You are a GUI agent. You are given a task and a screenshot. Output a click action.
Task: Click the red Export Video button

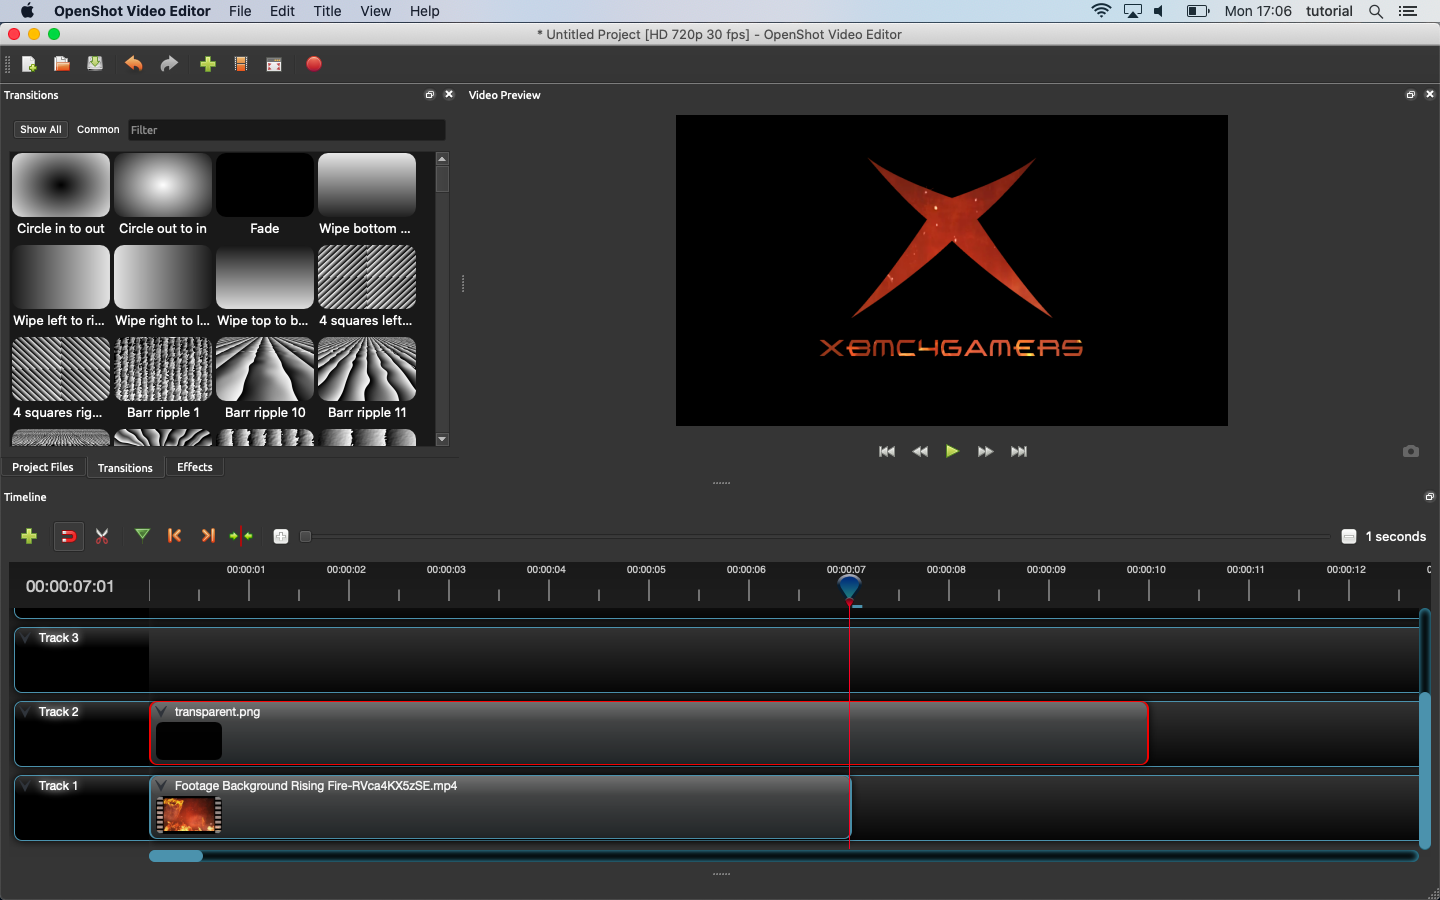[x=314, y=64]
